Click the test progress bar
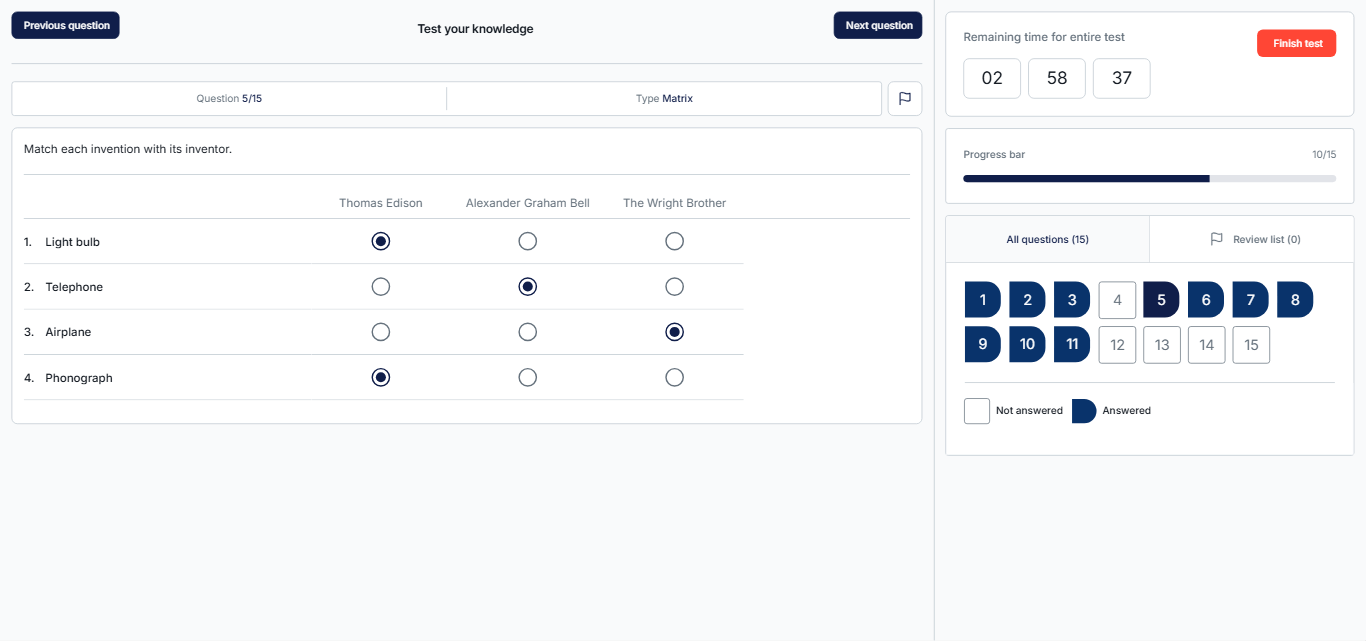1366x641 pixels. (x=1149, y=178)
